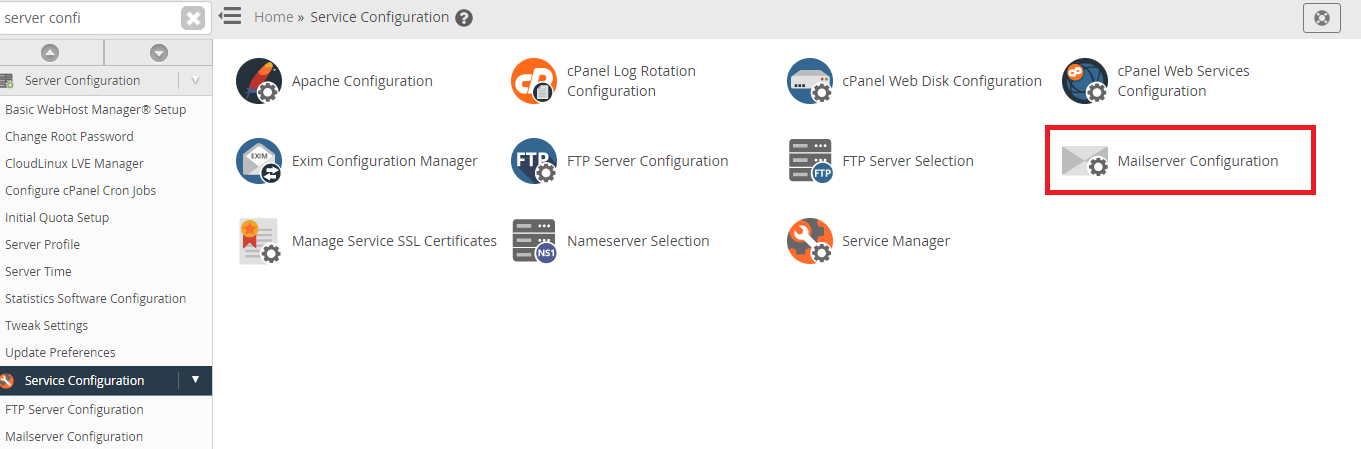Open Statistics Software Configuration in the sidebar
Screen dimensions: 1361x449
pyautogui.click(x=96, y=298)
